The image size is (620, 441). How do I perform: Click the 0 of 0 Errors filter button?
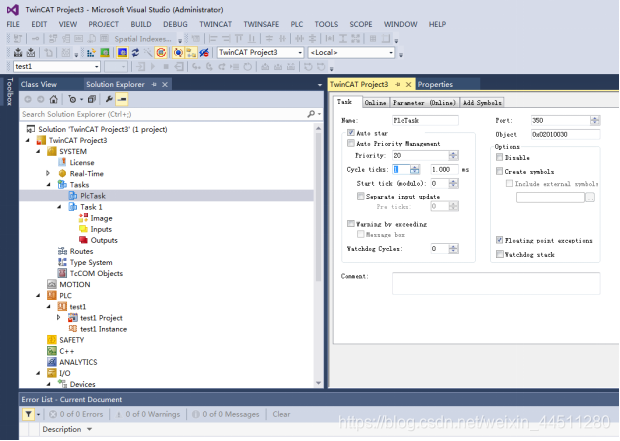pos(76,414)
